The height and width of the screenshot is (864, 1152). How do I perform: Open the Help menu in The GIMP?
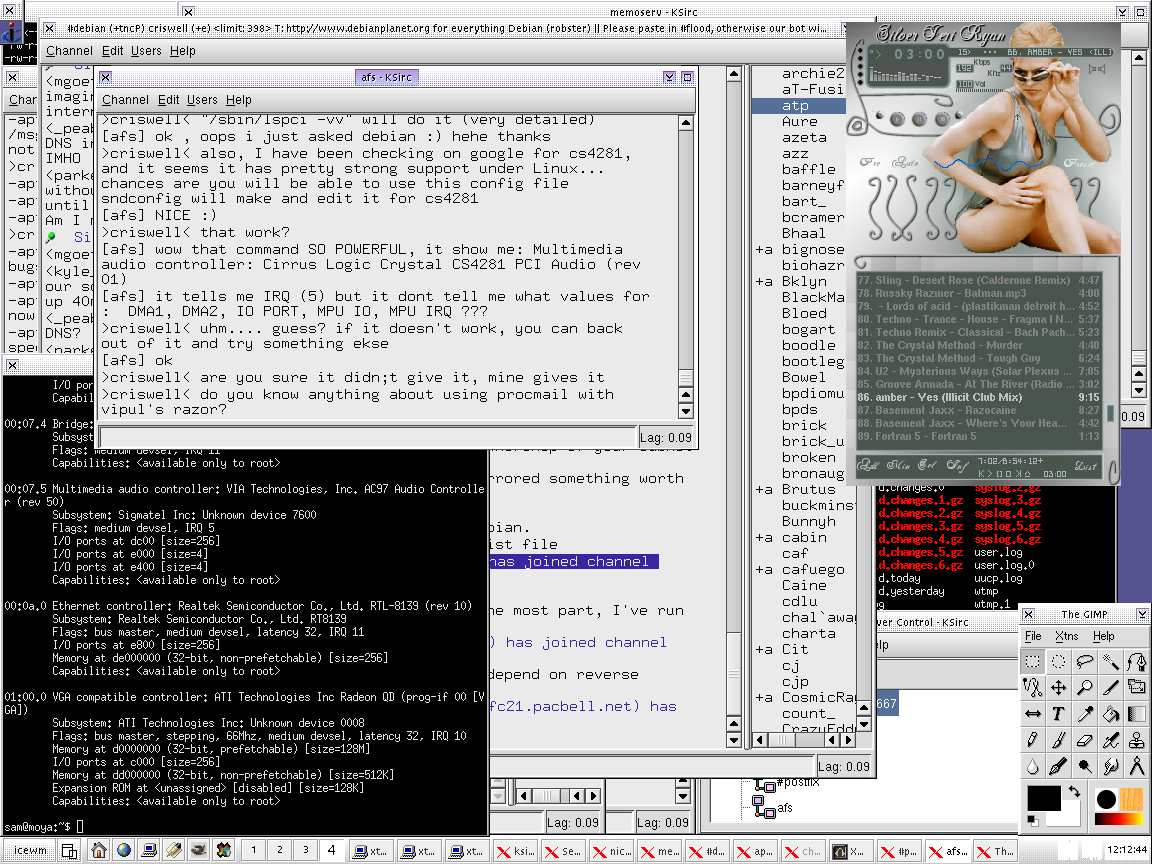click(1104, 636)
